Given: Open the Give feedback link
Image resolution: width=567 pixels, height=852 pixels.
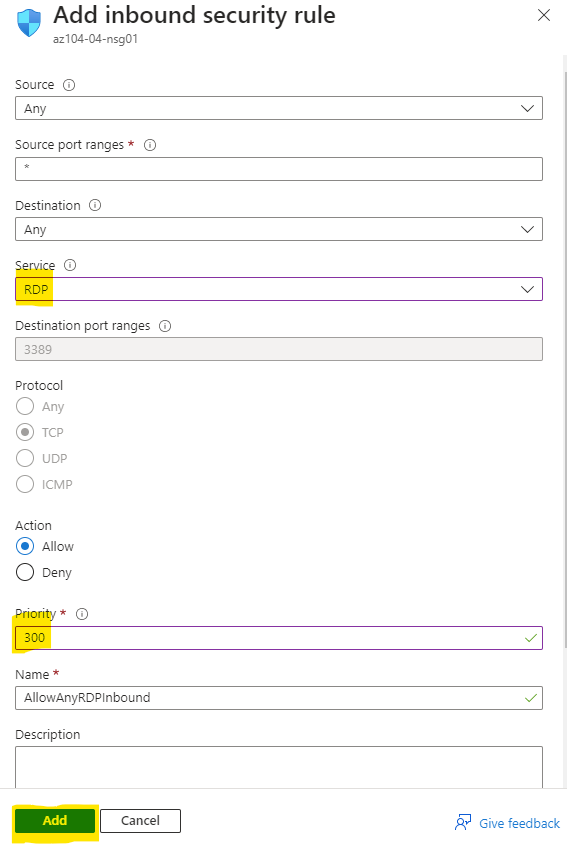Looking at the screenshot, I should click(519, 823).
